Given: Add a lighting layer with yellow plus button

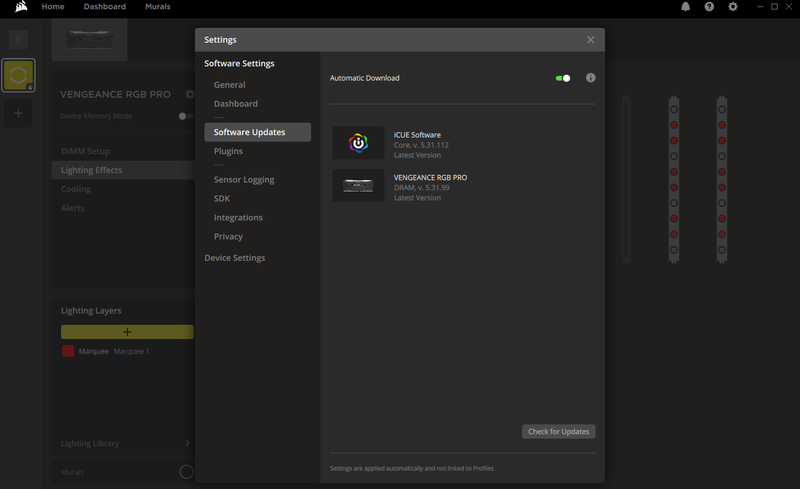Looking at the screenshot, I should 127,332.
